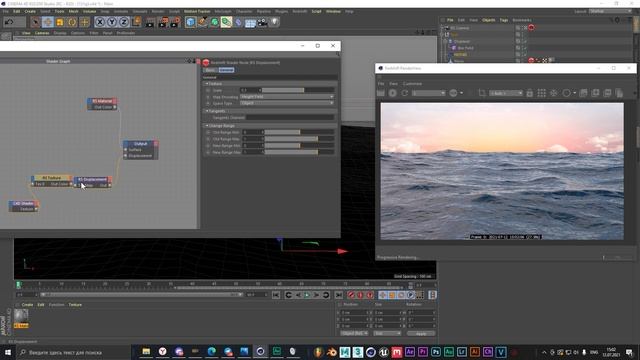Activate the Move tool
This screenshot has width=640, height=360.
[47, 22]
